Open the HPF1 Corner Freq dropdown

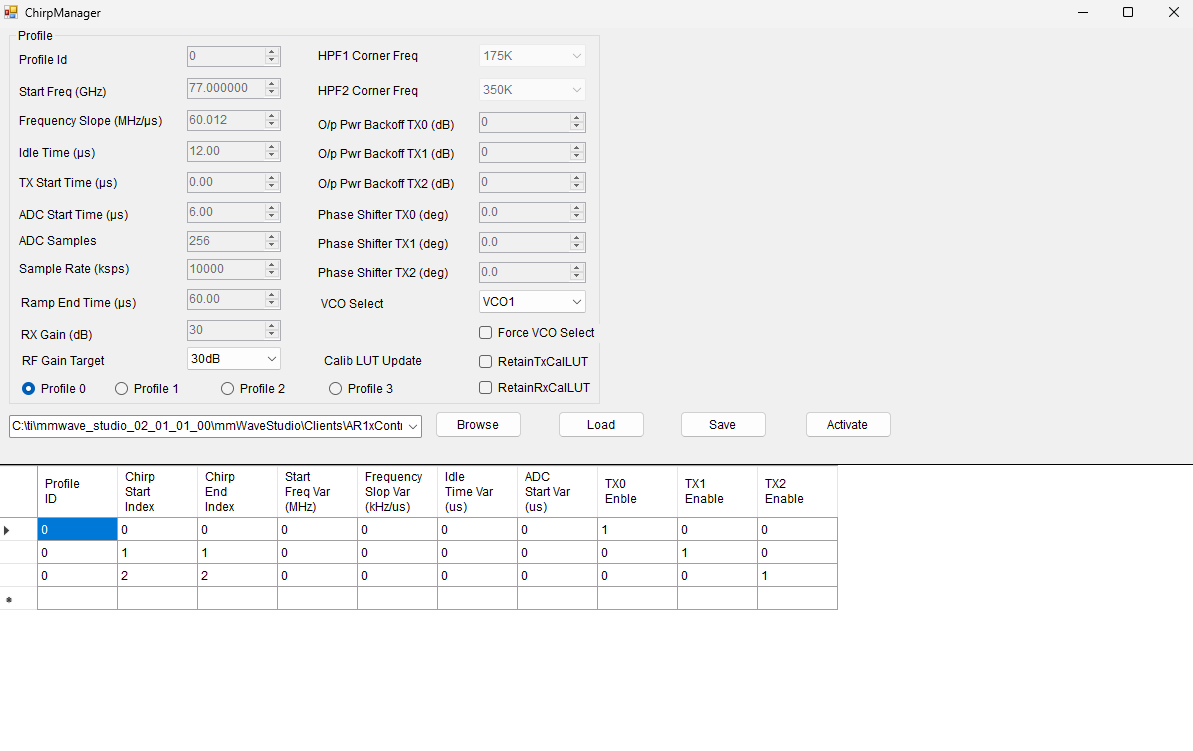(x=532, y=56)
